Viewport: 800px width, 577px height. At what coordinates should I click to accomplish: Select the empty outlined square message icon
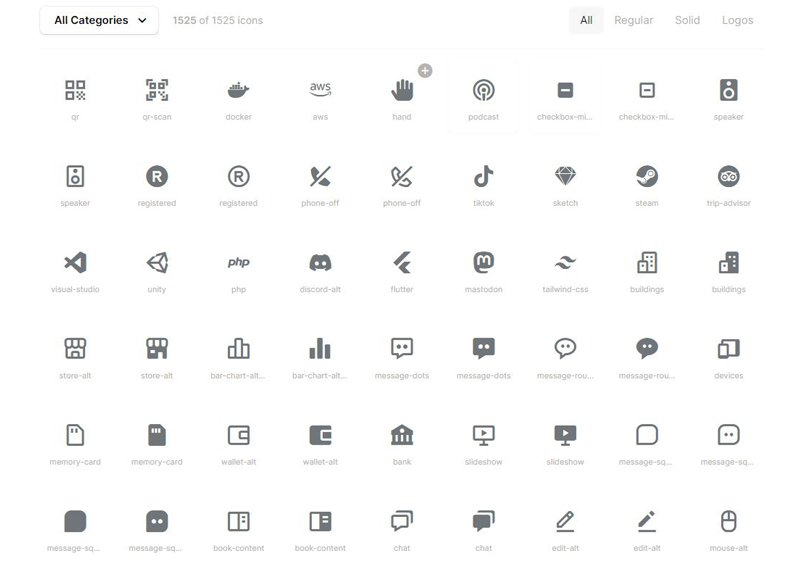coord(647,435)
